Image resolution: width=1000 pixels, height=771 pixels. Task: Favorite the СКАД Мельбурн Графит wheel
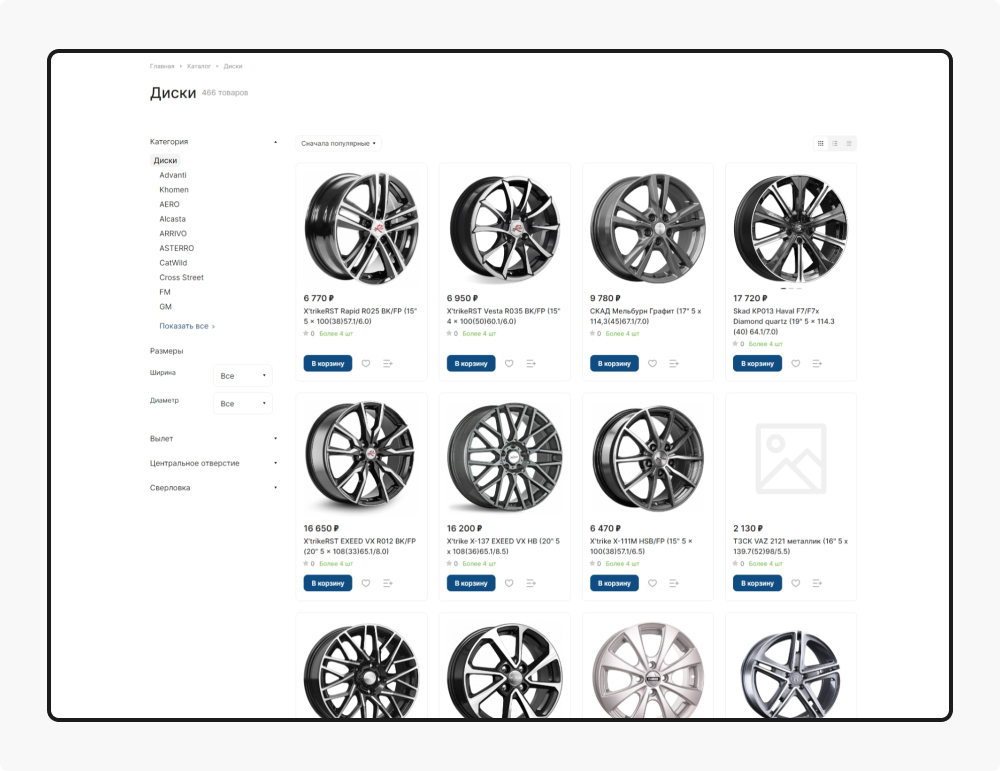click(652, 363)
